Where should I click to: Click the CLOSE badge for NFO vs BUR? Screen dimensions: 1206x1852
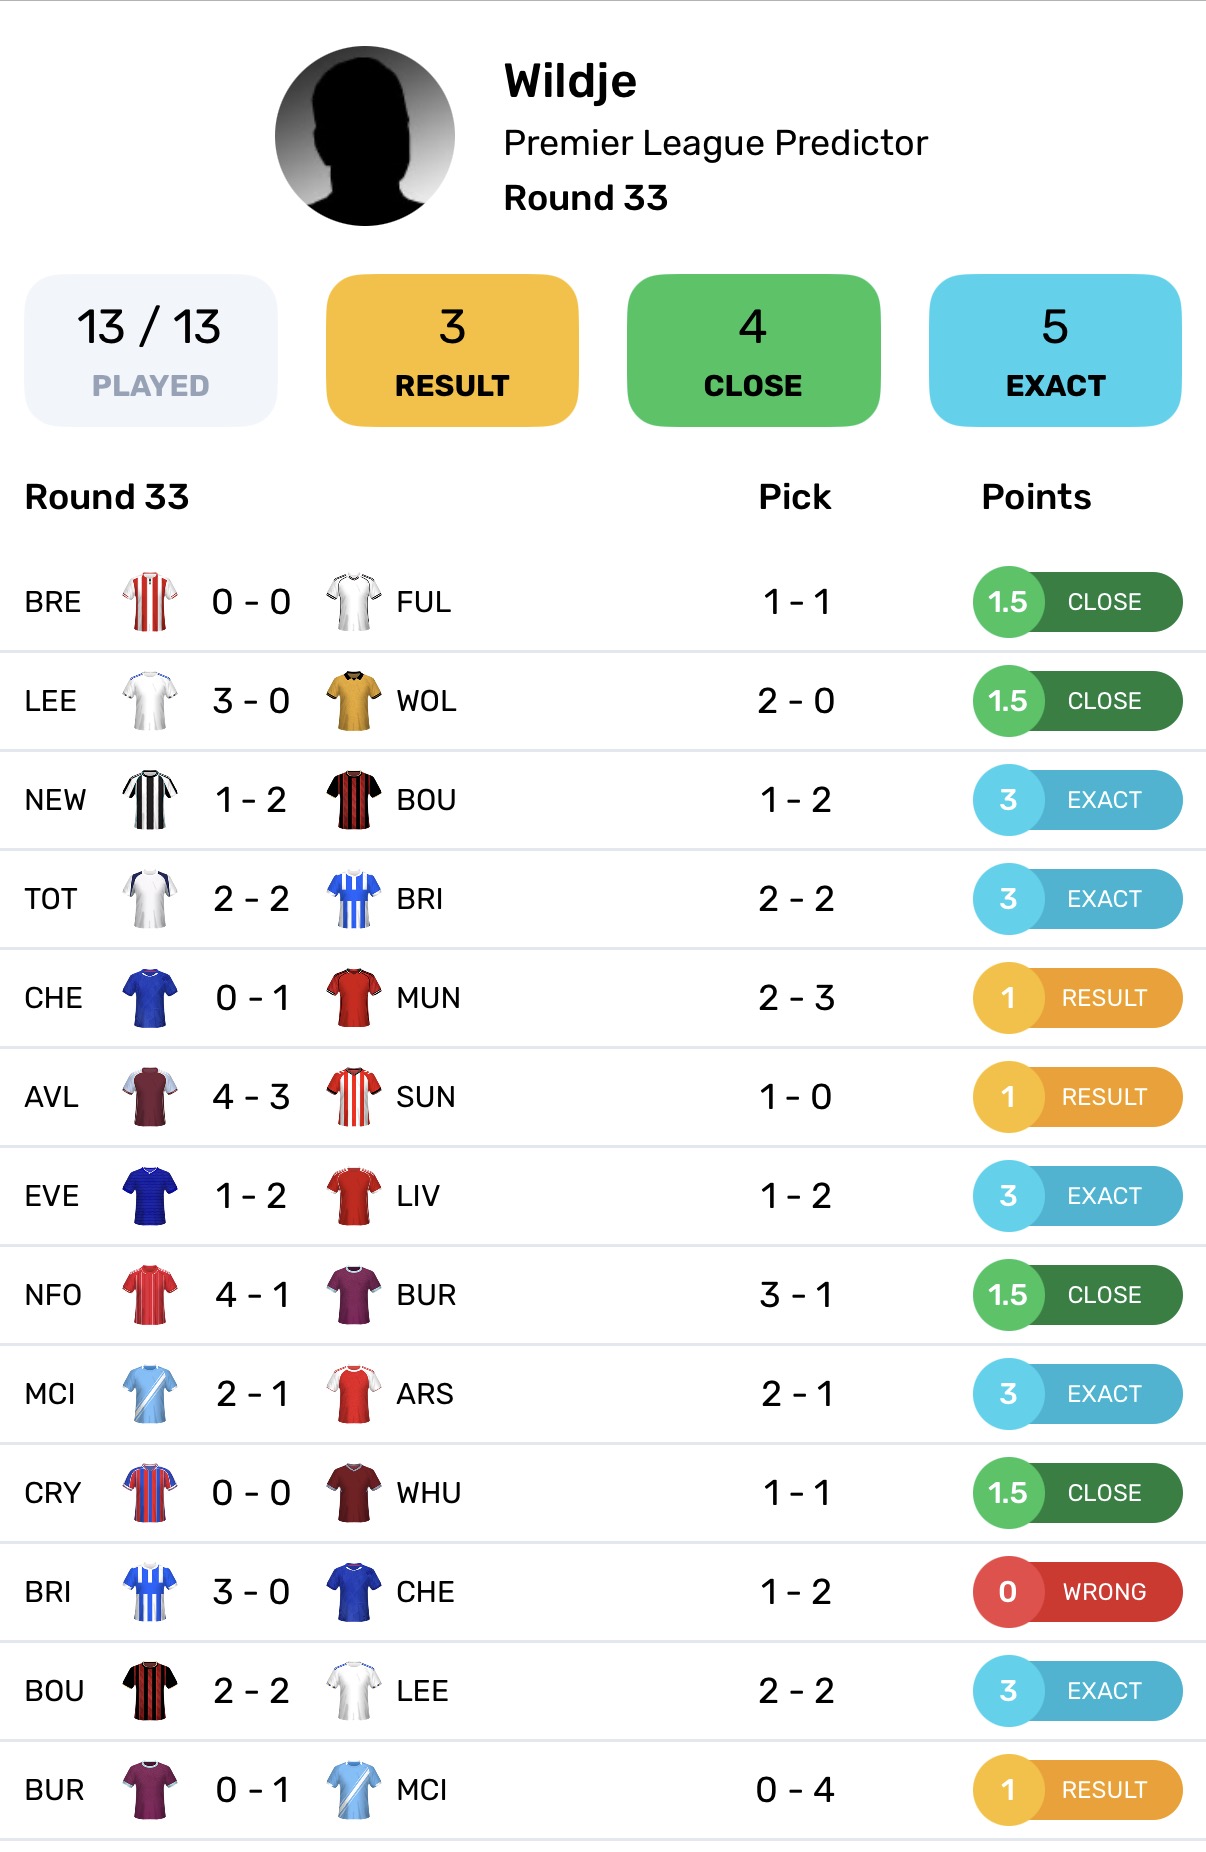[1078, 1295]
